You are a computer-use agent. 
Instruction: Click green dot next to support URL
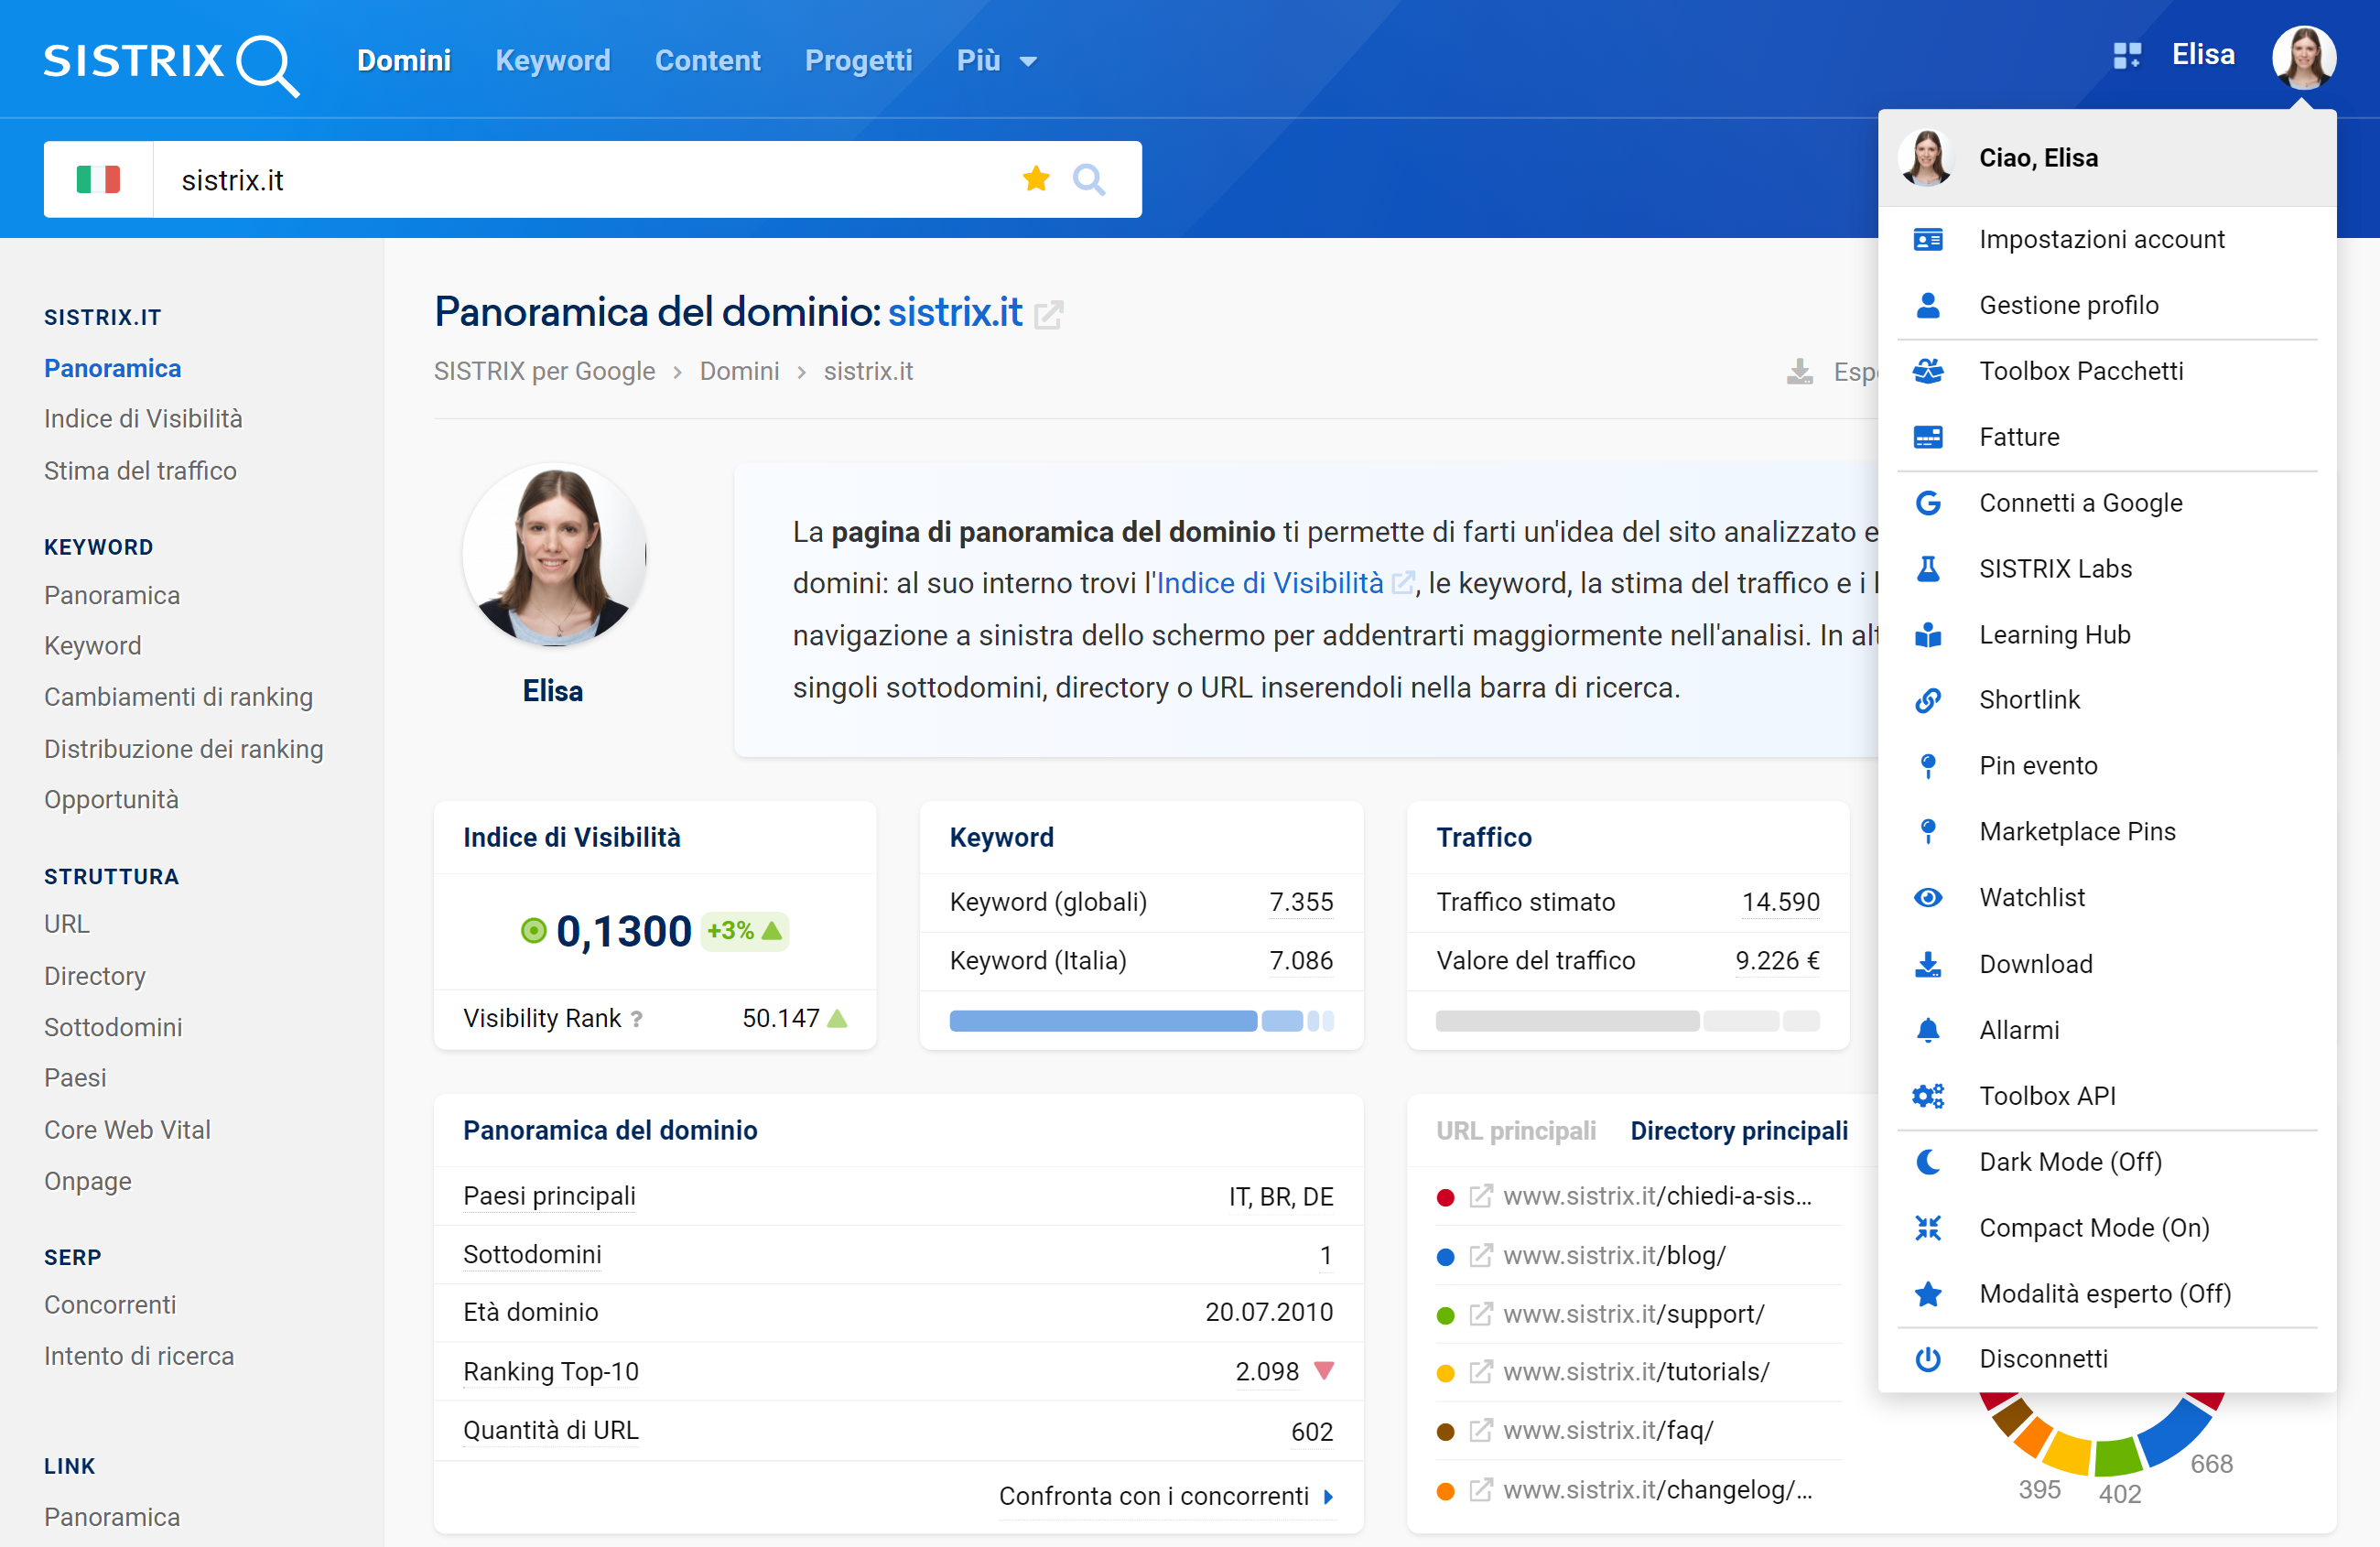1445,1315
